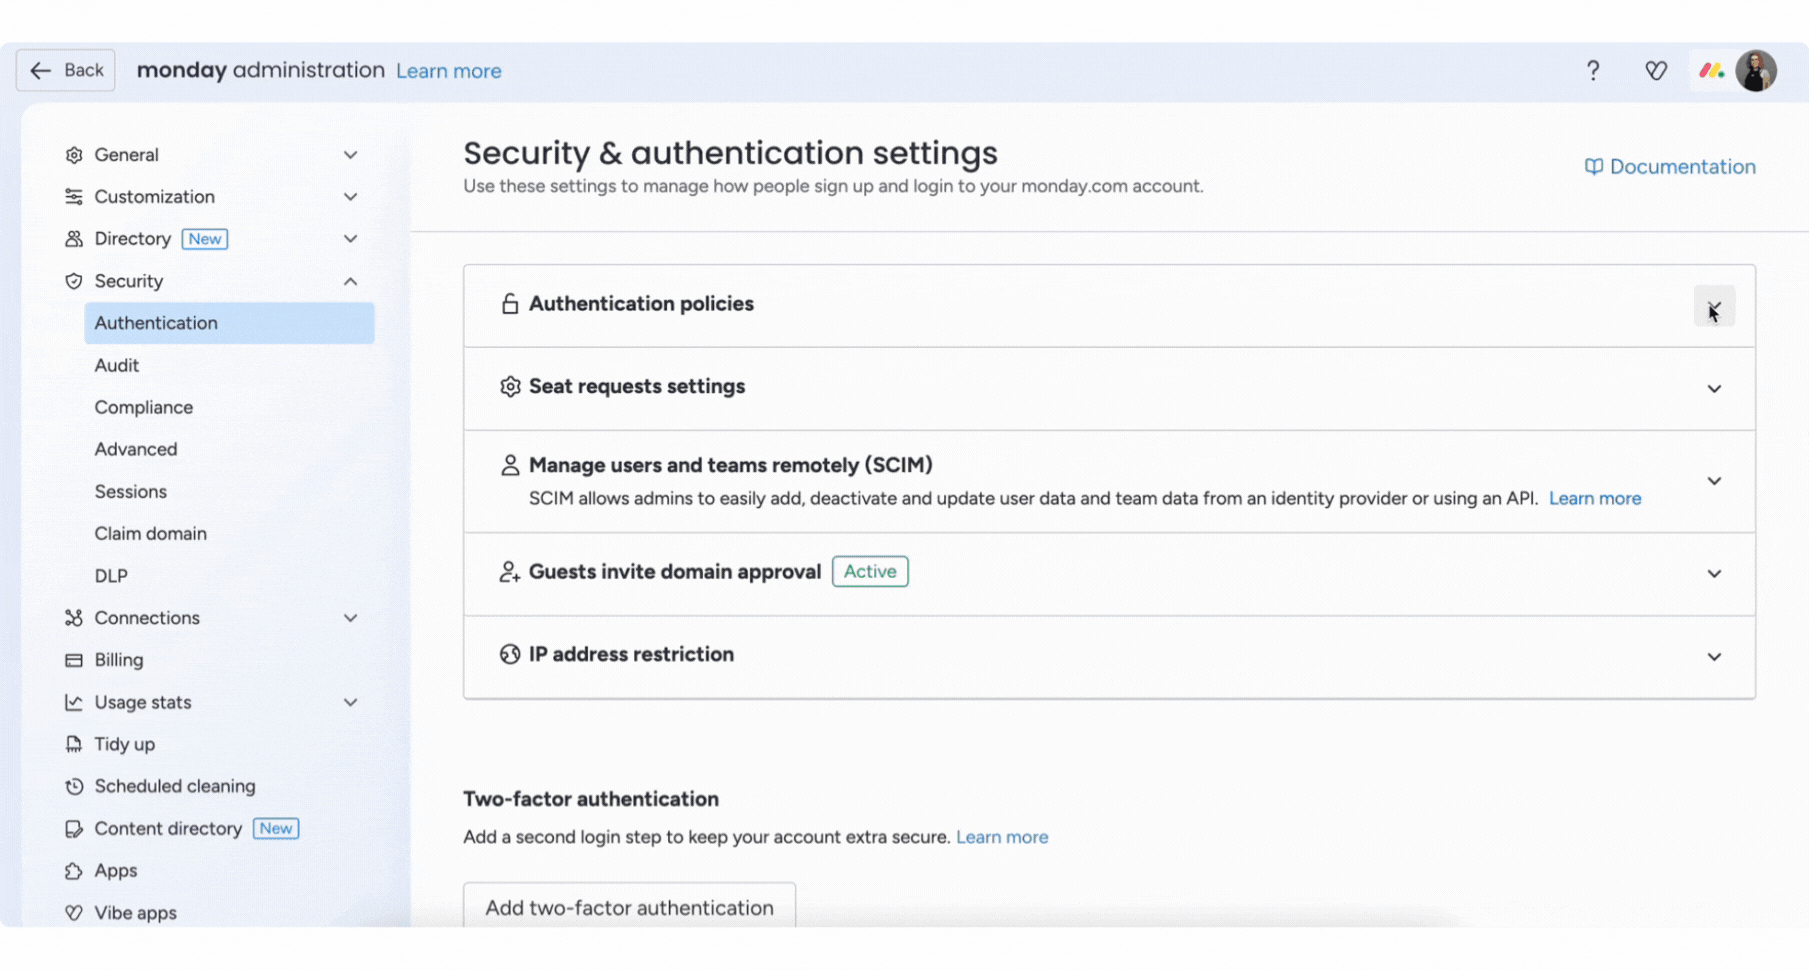Click the Connections icon in sidebar

[x=74, y=618]
